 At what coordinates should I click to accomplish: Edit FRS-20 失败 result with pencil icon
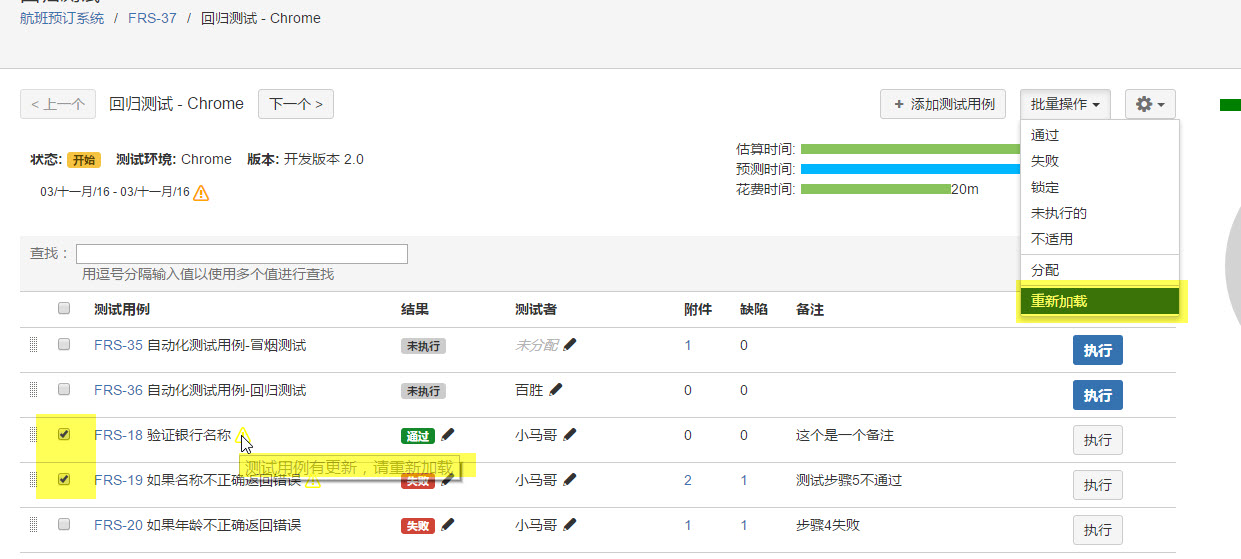tap(448, 524)
